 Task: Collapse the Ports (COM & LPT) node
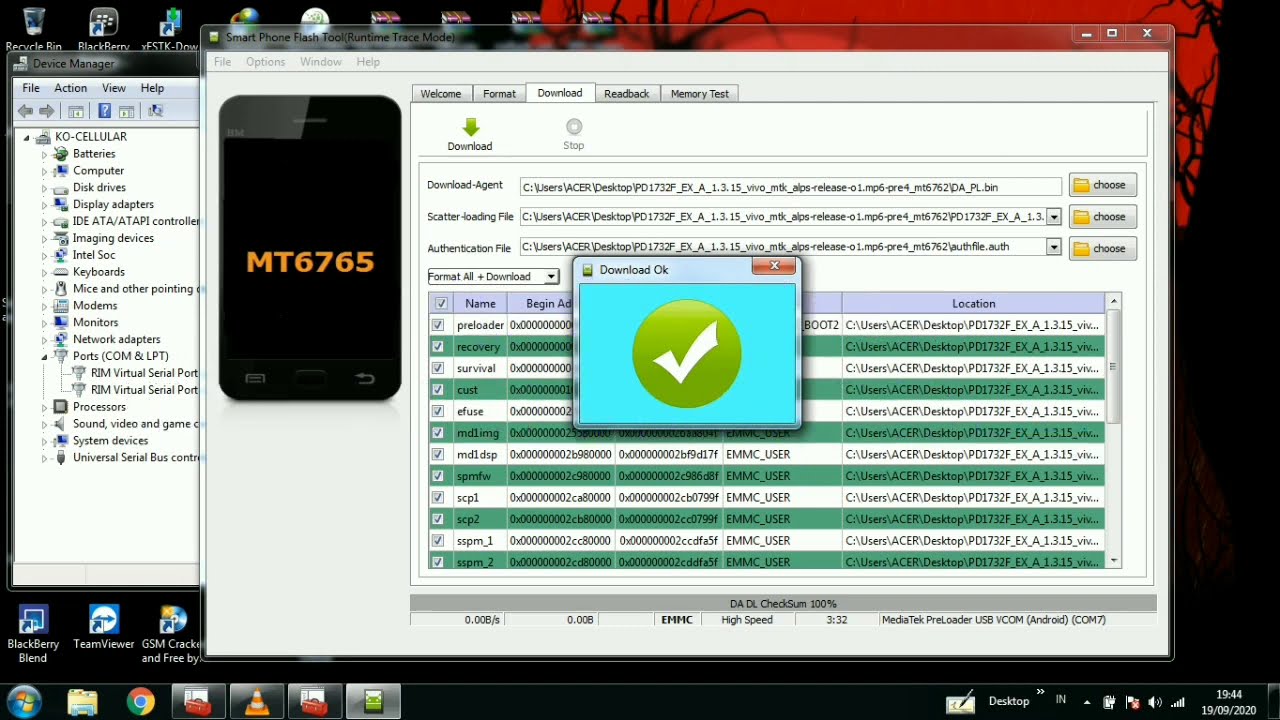click(x=44, y=357)
